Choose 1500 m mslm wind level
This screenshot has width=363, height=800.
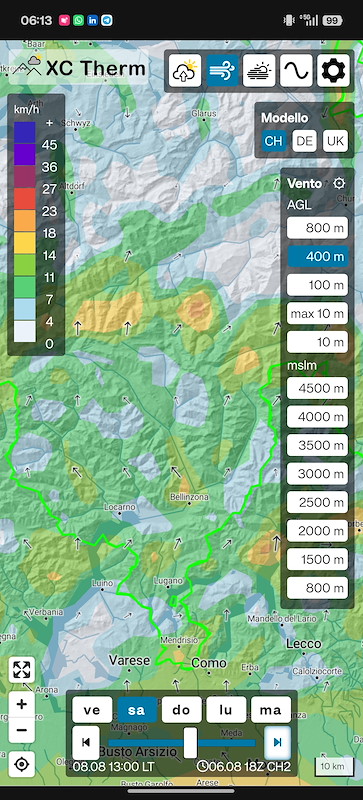click(x=317, y=559)
